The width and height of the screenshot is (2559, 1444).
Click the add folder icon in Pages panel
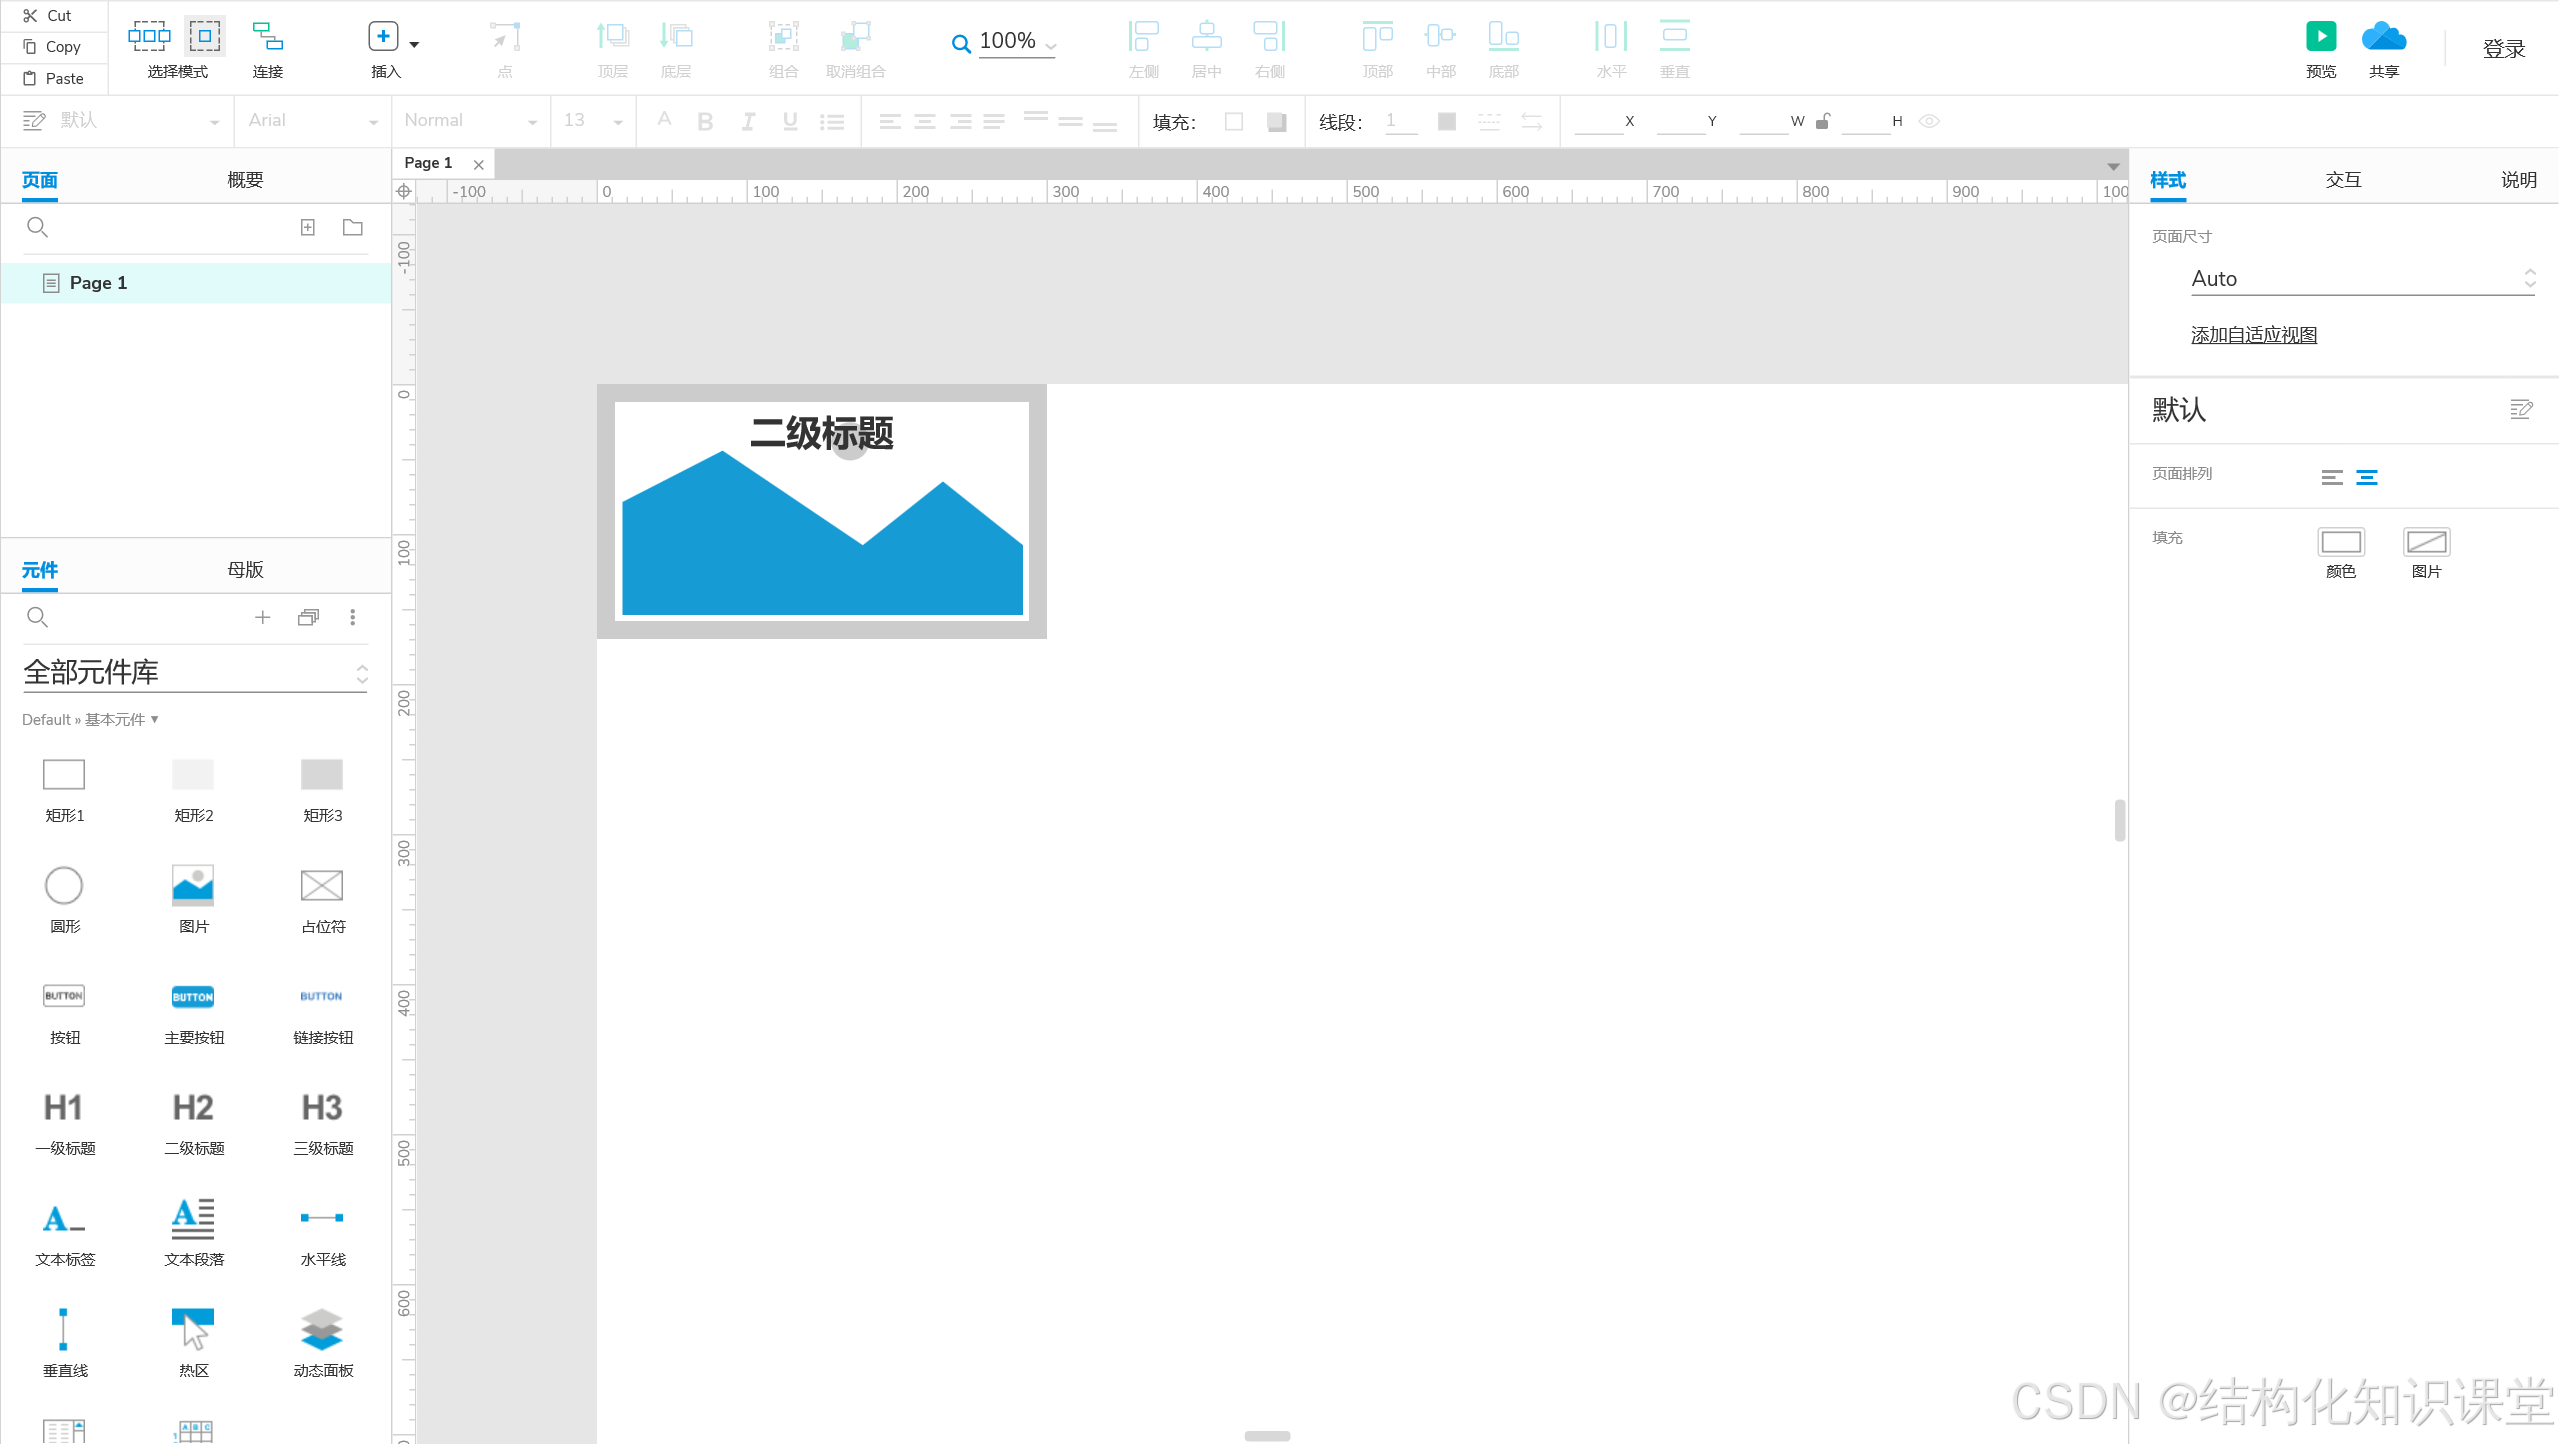(352, 228)
